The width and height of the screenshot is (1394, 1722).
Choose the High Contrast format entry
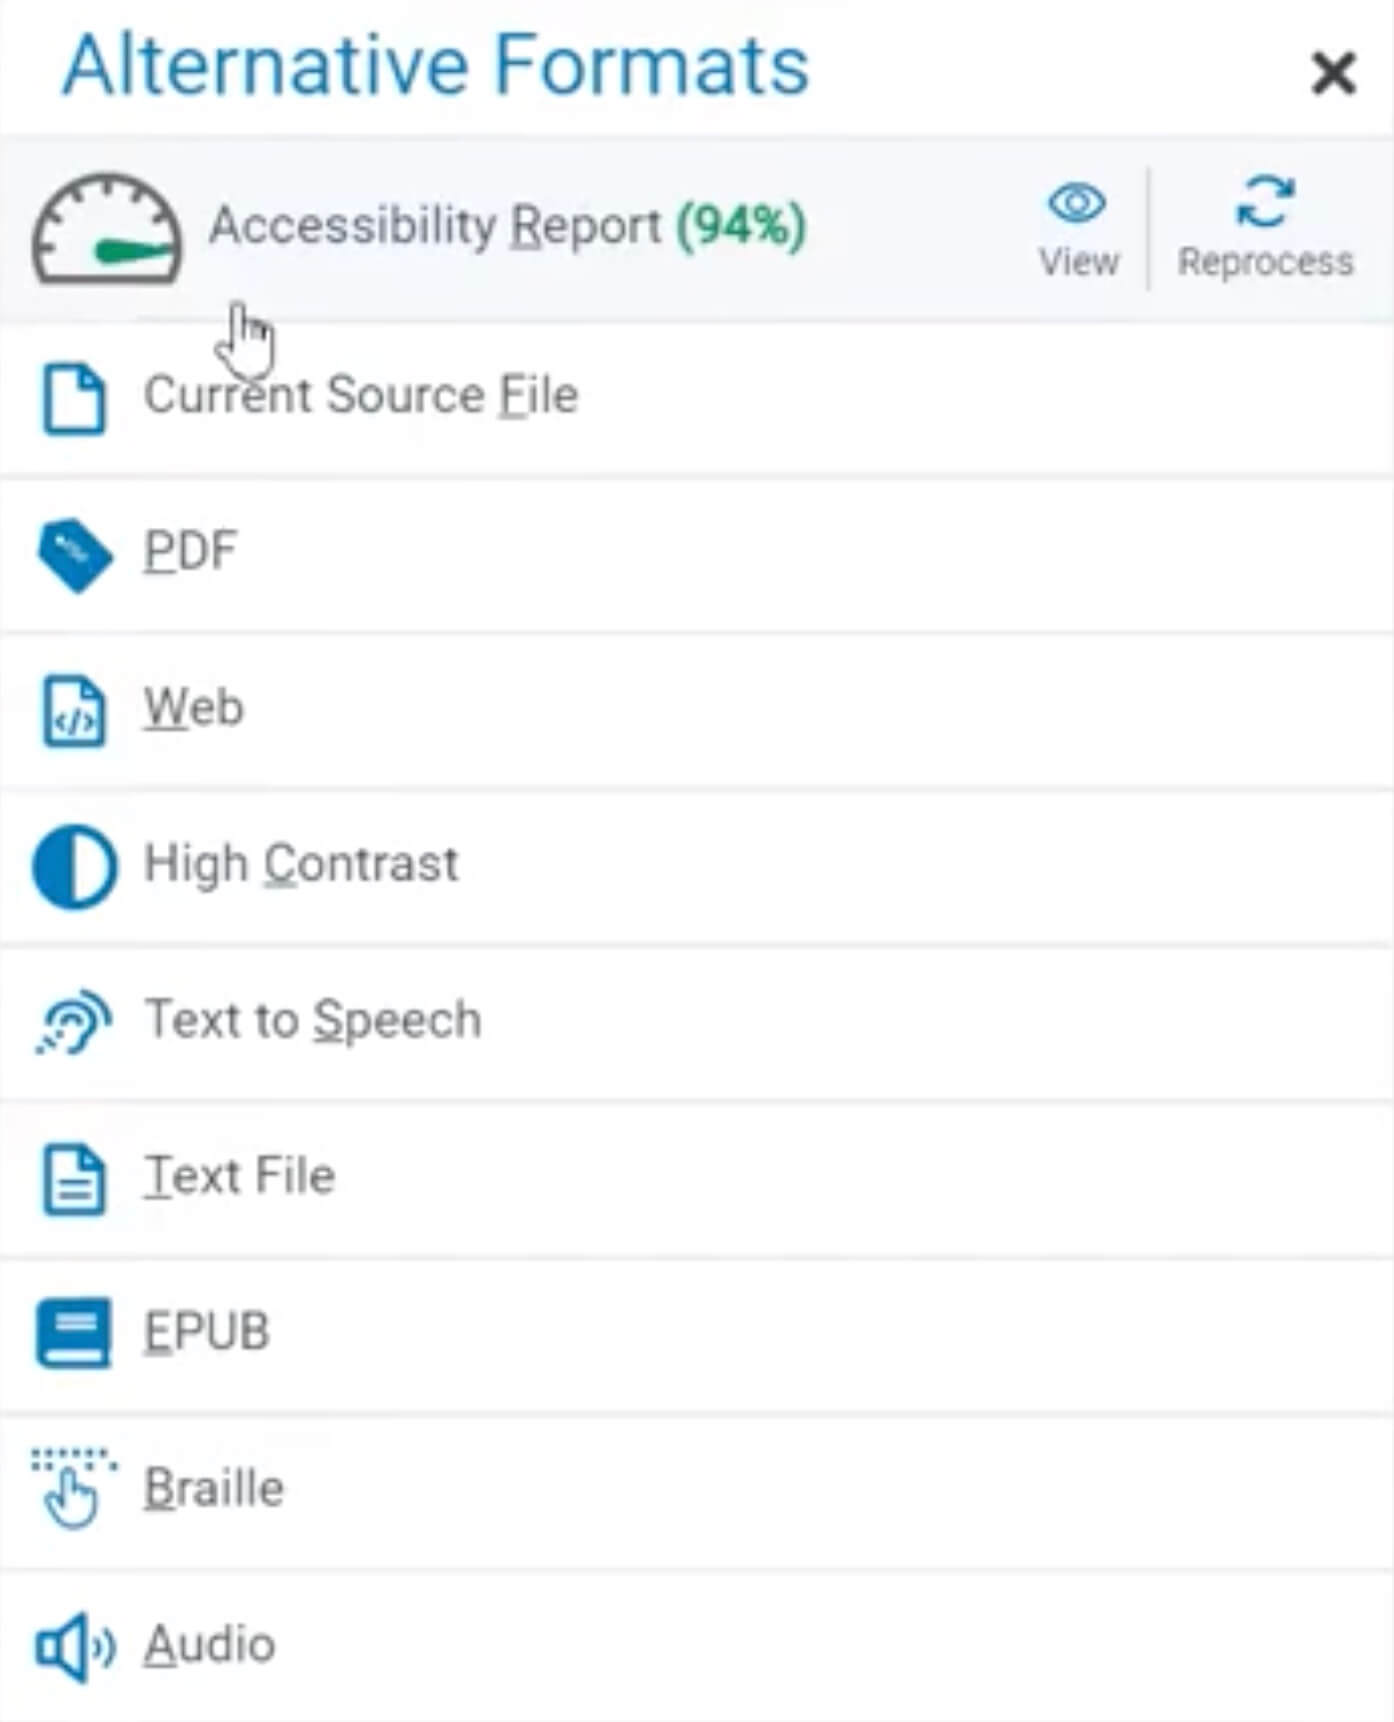tap(301, 864)
